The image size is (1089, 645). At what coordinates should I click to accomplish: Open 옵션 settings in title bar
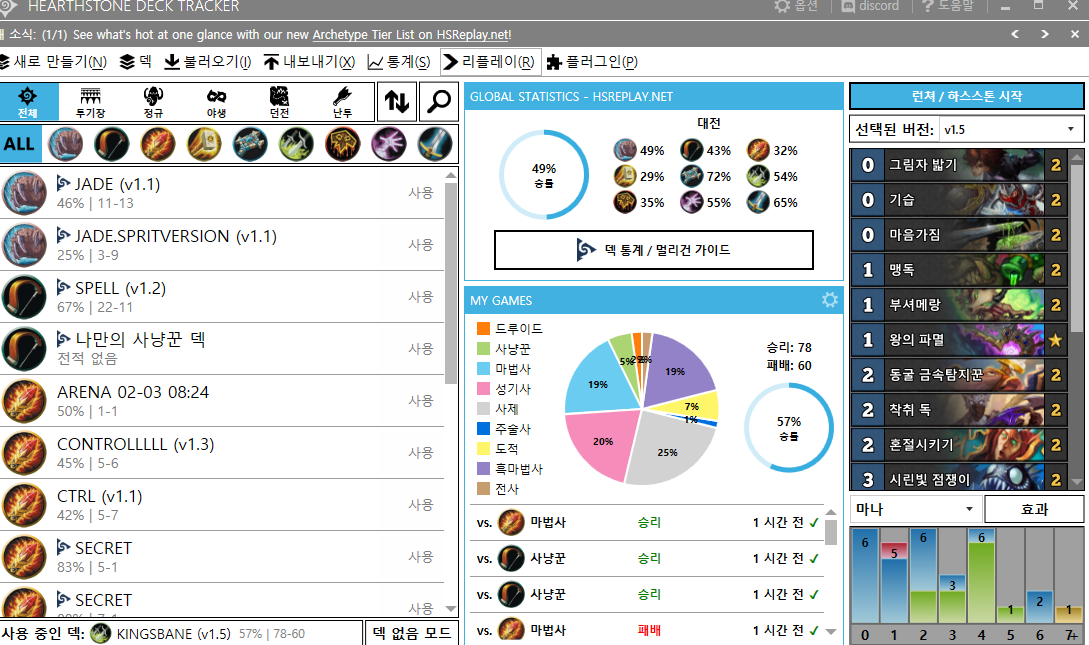796,6
